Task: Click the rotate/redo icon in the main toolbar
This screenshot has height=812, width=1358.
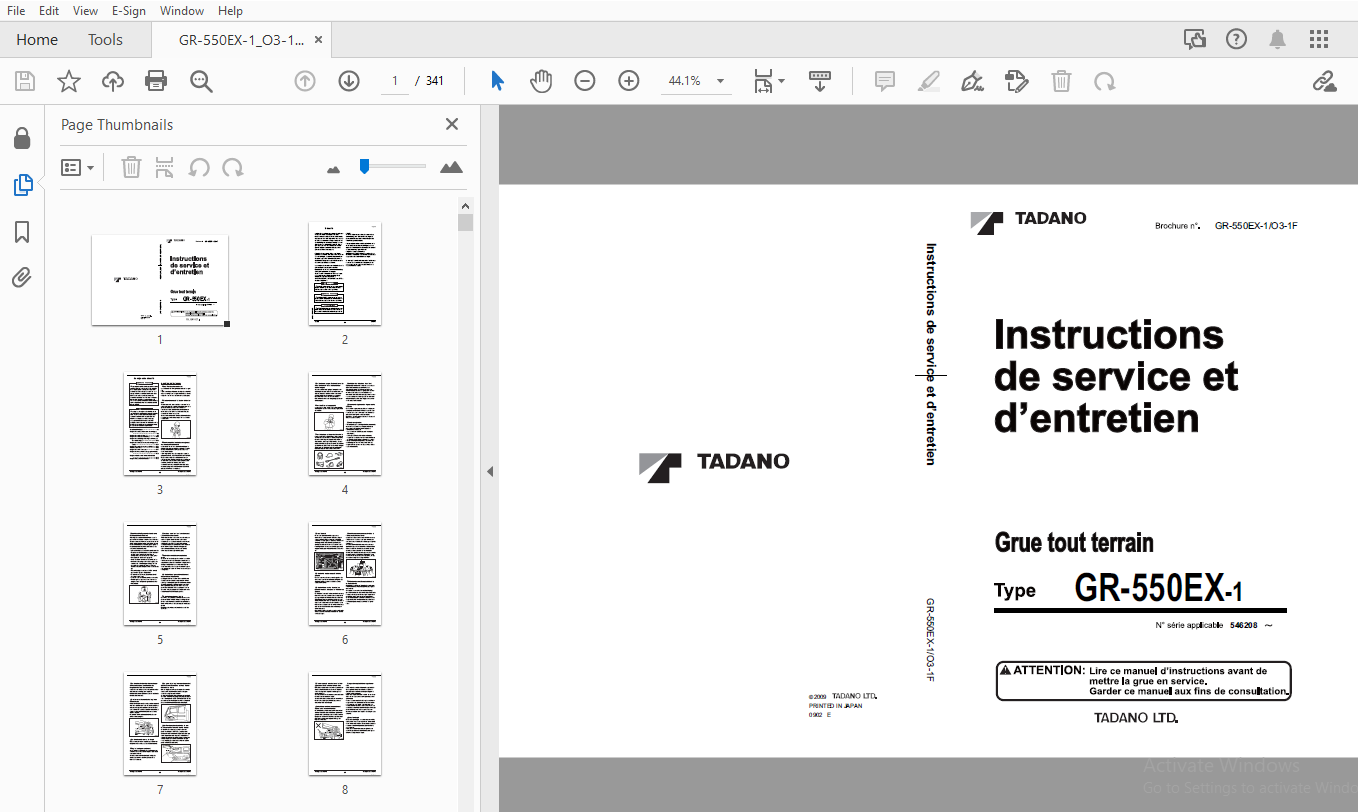Action: point(1105,81)
